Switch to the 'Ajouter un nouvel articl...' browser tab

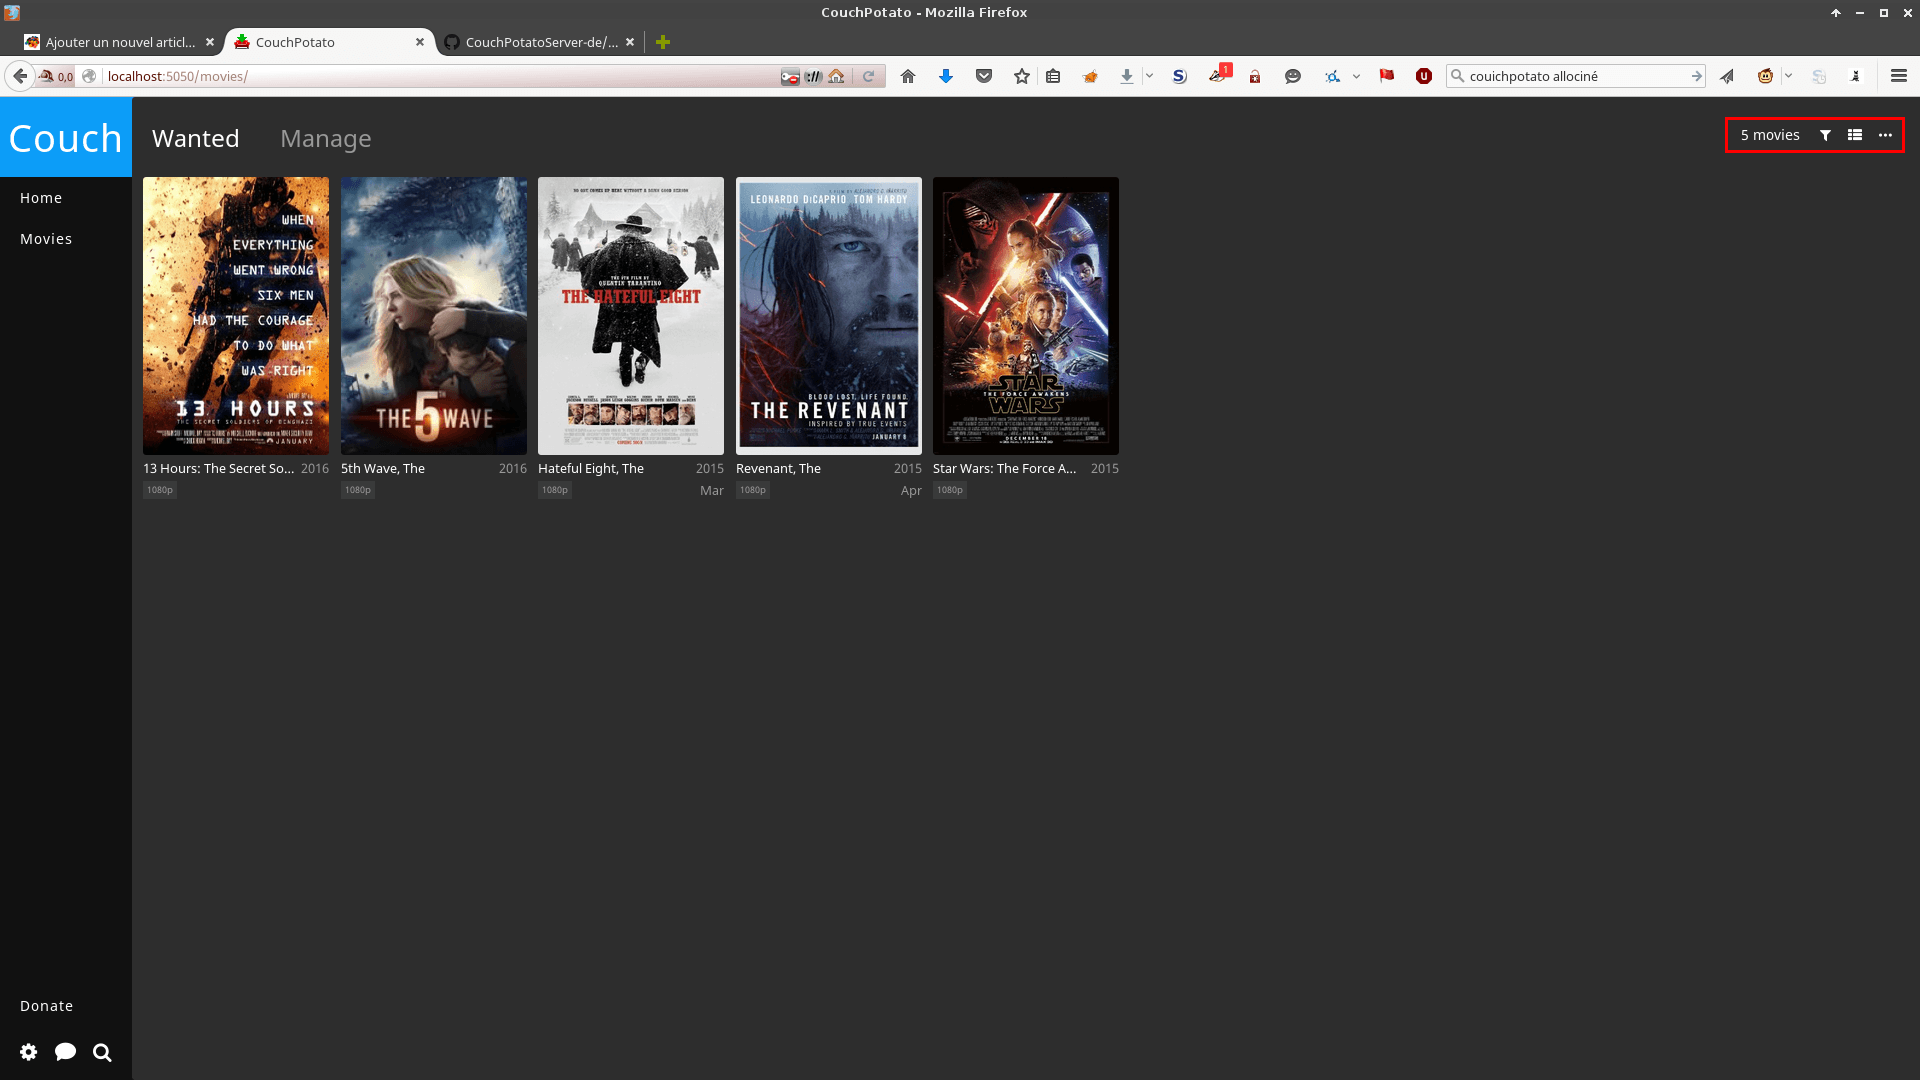[119, 42]
